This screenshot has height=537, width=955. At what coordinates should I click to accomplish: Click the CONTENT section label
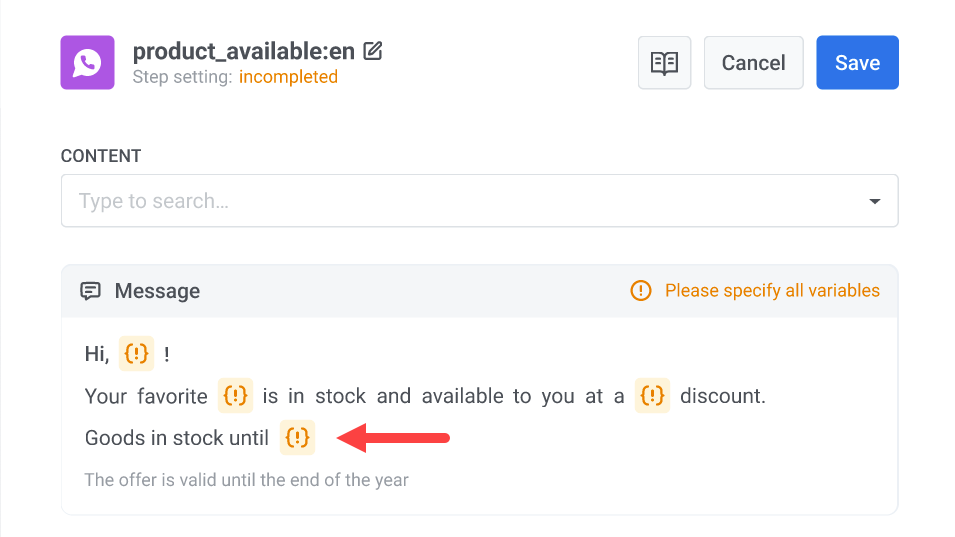pyautogui.click(x=101, y=156)
